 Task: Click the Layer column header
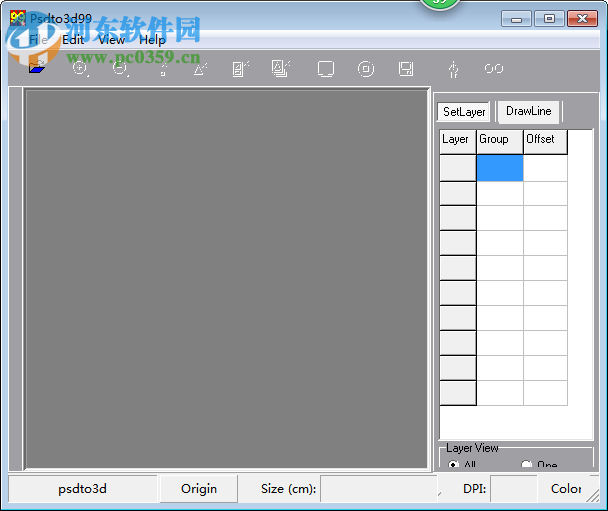pos(458,142)
